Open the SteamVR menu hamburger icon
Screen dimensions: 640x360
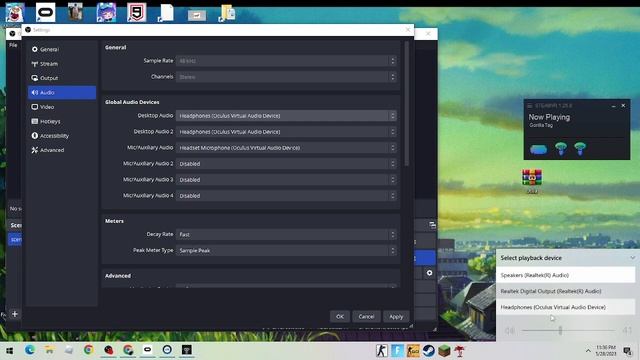point(529,106)
